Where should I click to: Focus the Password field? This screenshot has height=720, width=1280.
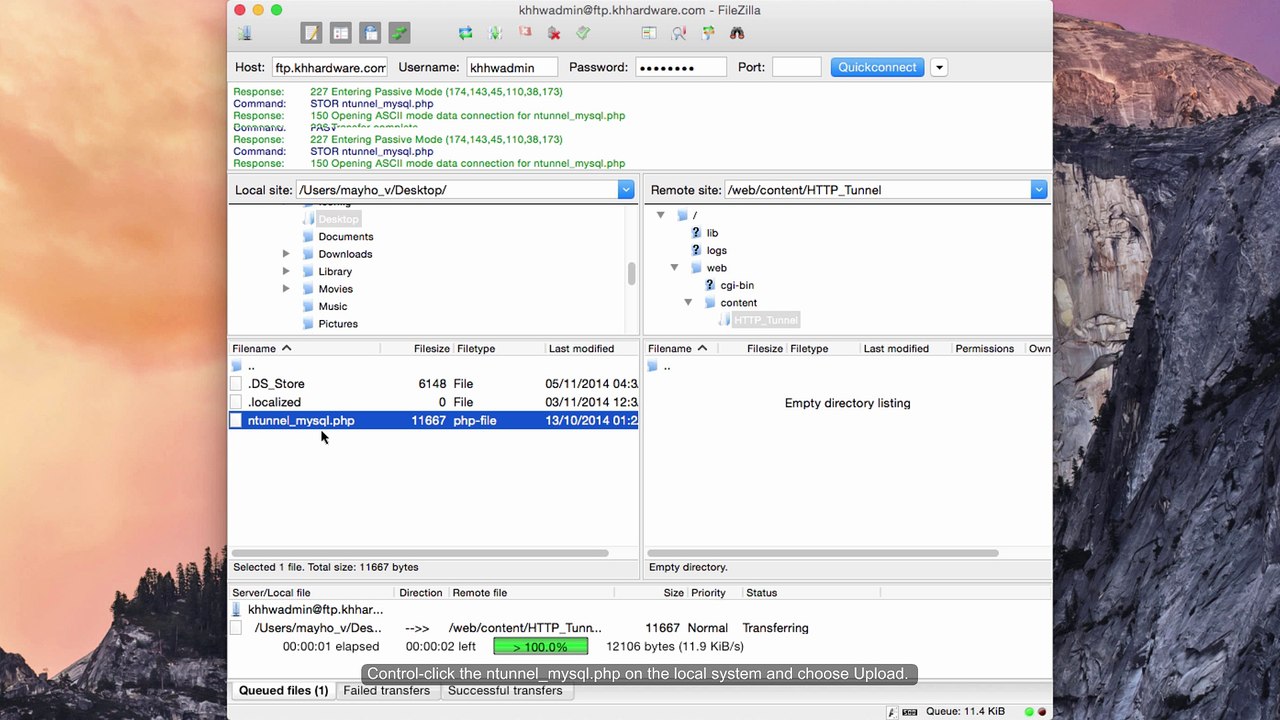point(681,67)
